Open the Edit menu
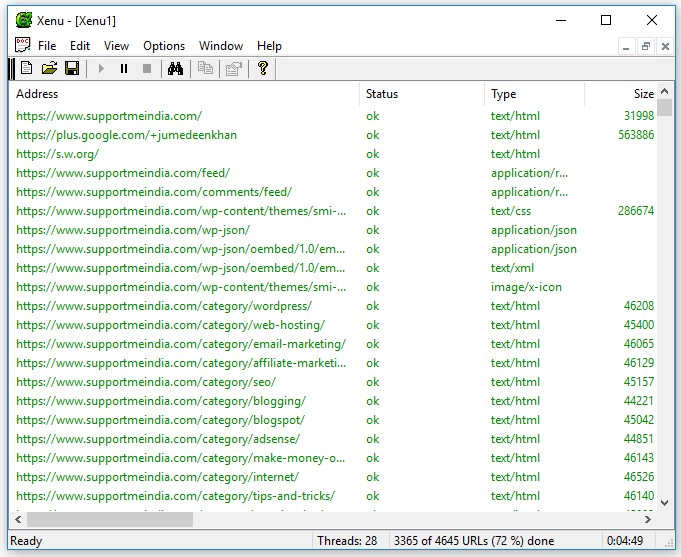Viewport: 681px width, 557px height. (80, 46)
